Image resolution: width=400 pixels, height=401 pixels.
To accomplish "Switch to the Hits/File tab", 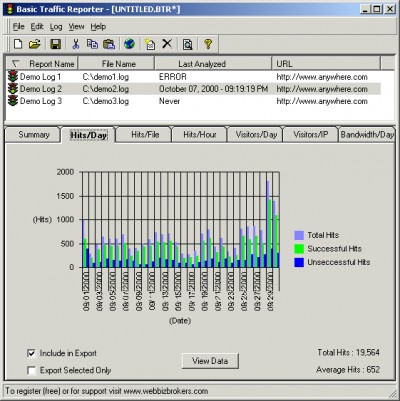I will point(145,135).
